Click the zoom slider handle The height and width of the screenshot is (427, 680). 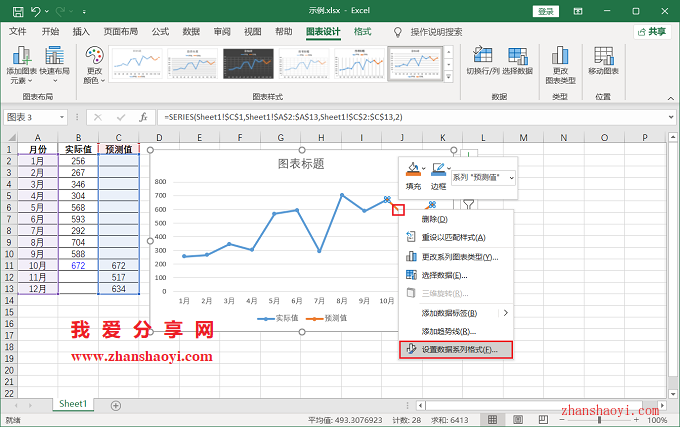pyautogui.click(x=600, y=420)
